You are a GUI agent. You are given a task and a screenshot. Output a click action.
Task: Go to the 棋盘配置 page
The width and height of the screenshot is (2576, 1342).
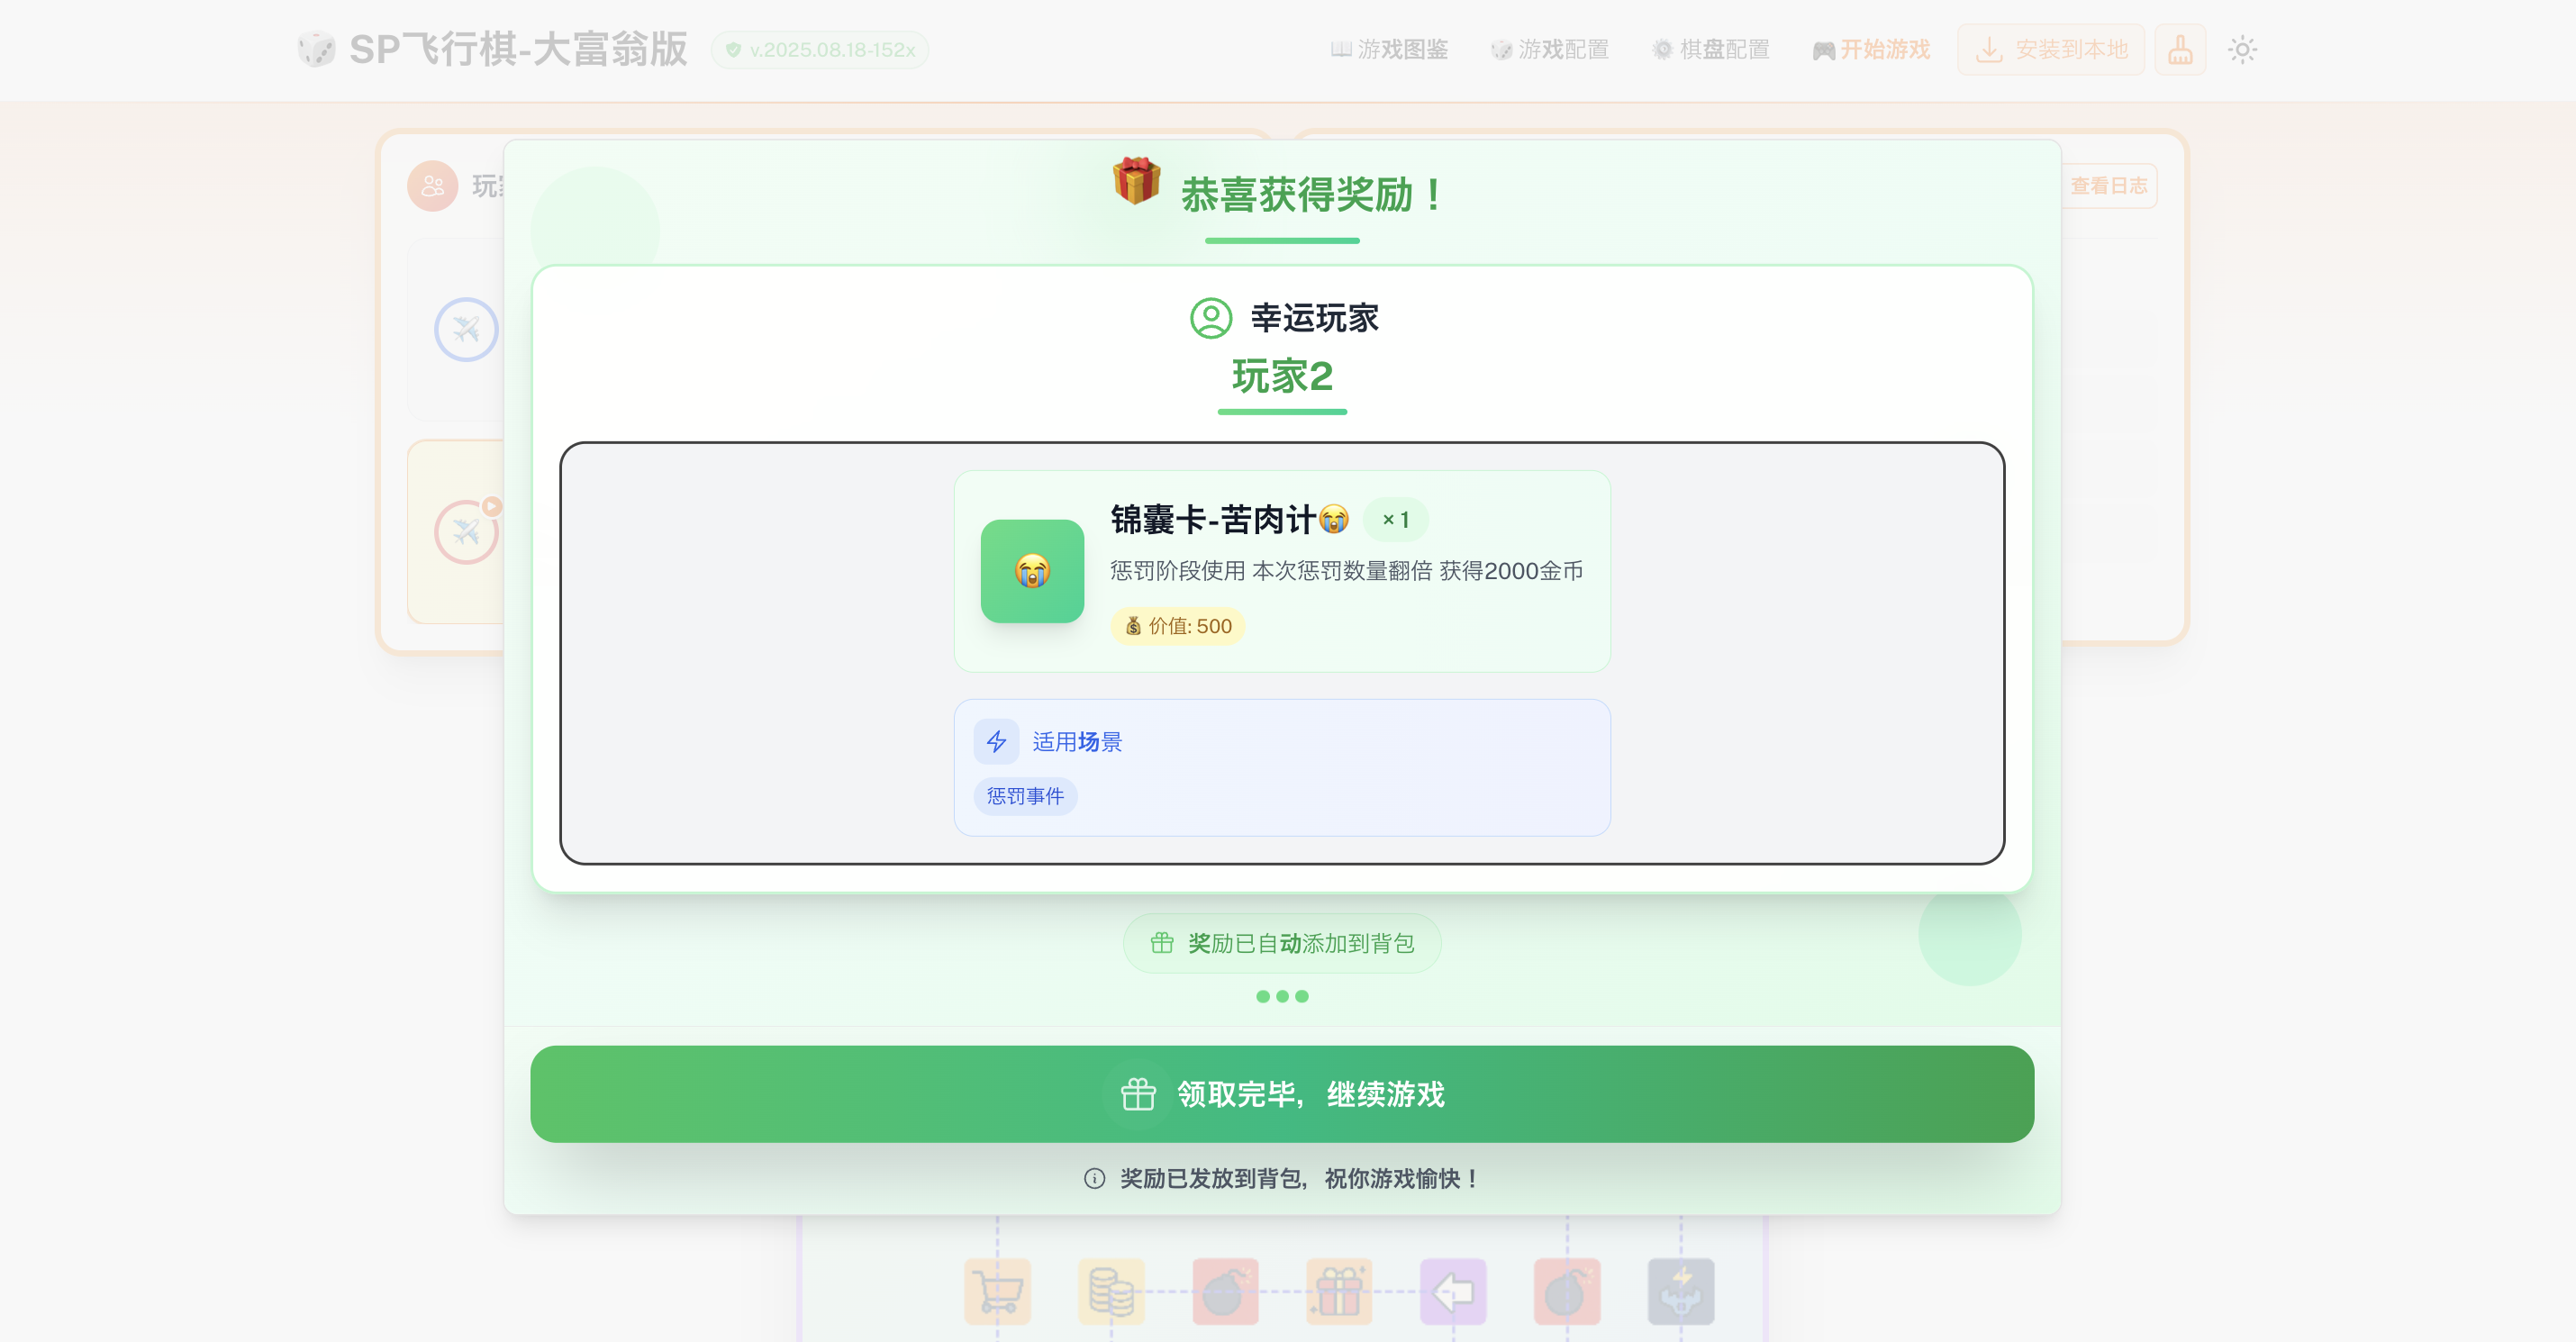[x=1711, y=49]
